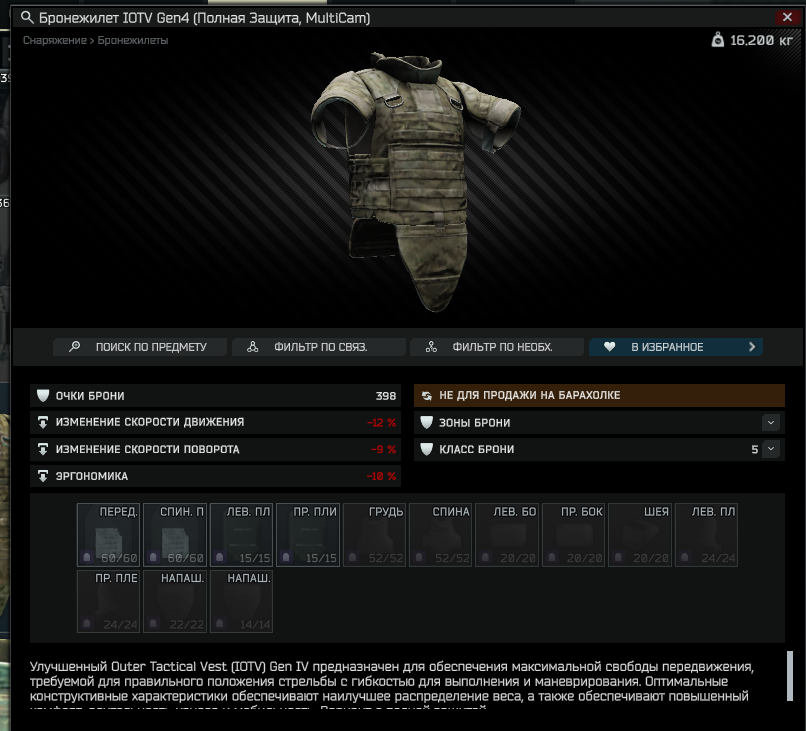Viewport: 806px width, 731px height.
Task: Select the Перед. front plate slot 60/60
Action: (x=108, y=535)
